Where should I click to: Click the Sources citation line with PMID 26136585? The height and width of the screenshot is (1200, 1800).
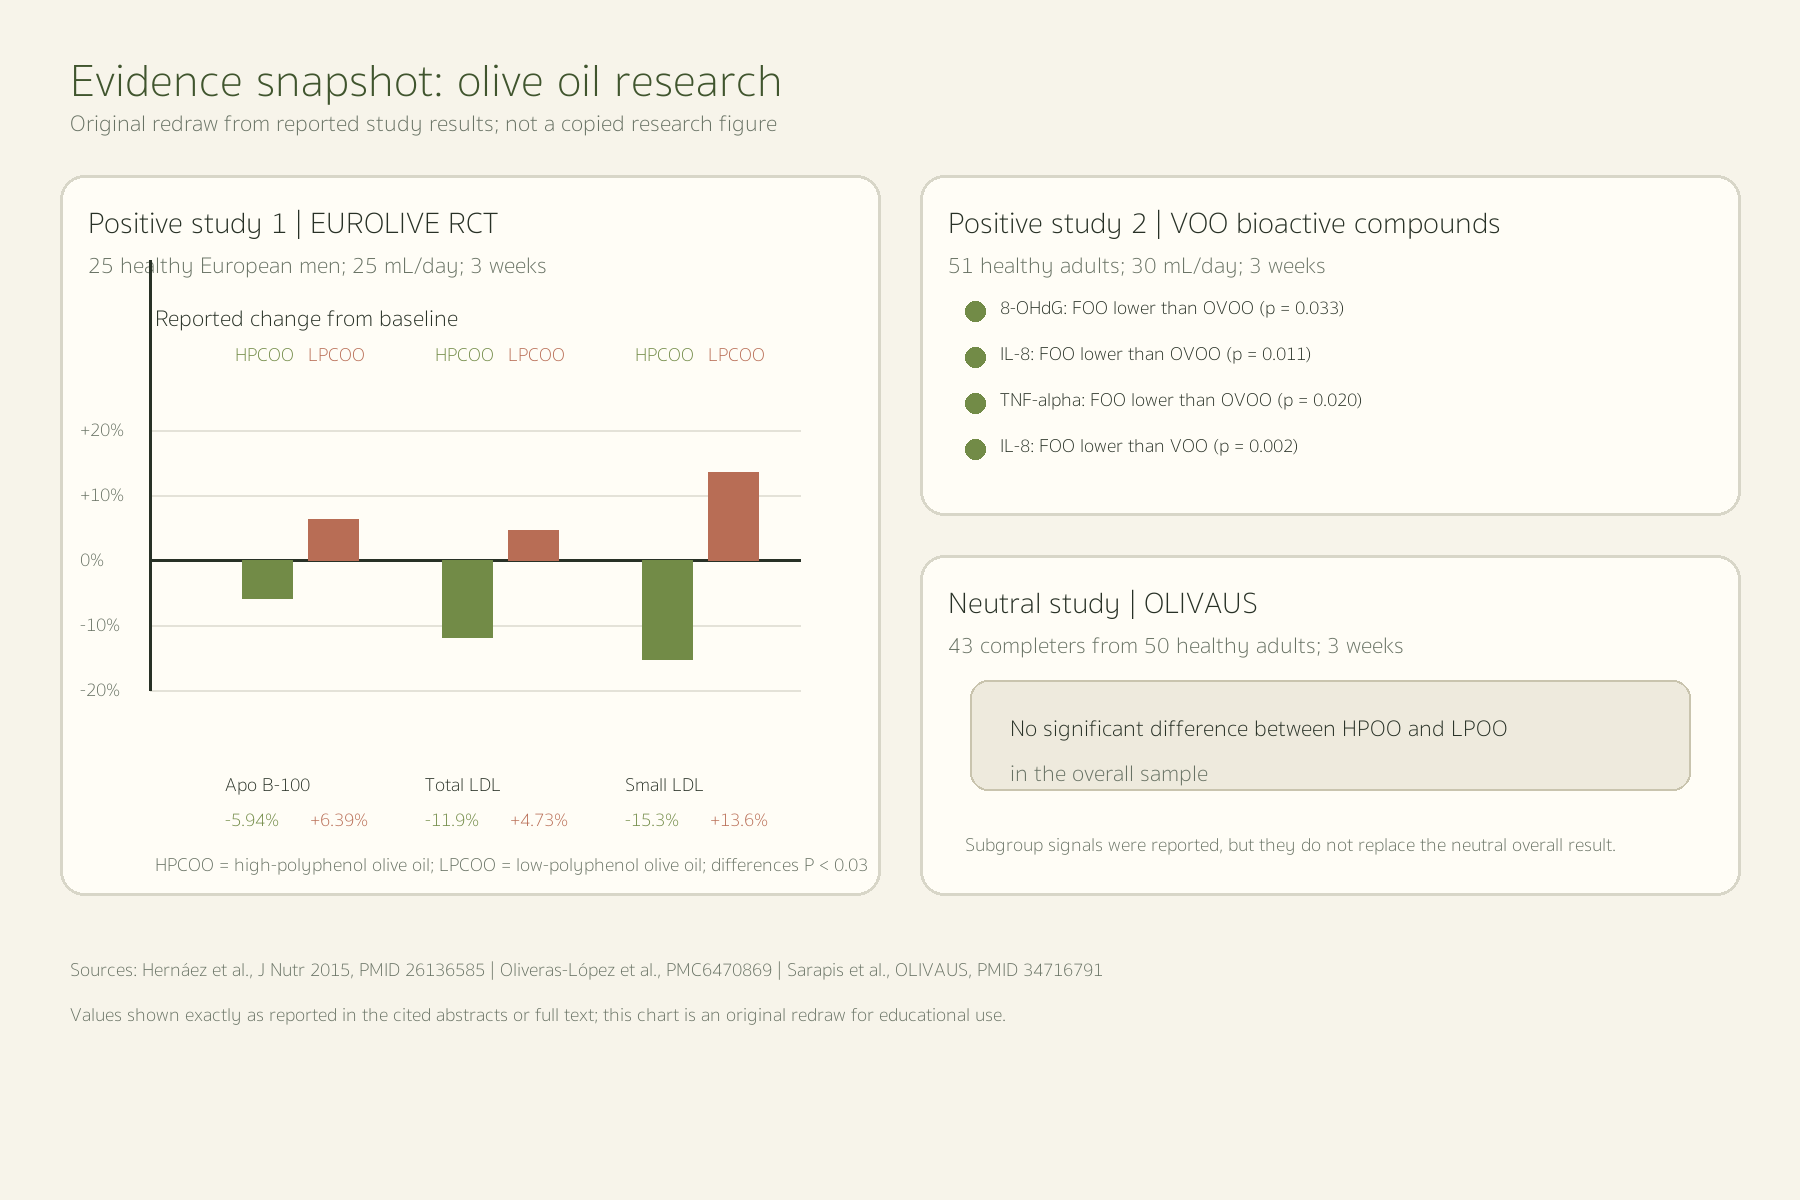[586, 970]
